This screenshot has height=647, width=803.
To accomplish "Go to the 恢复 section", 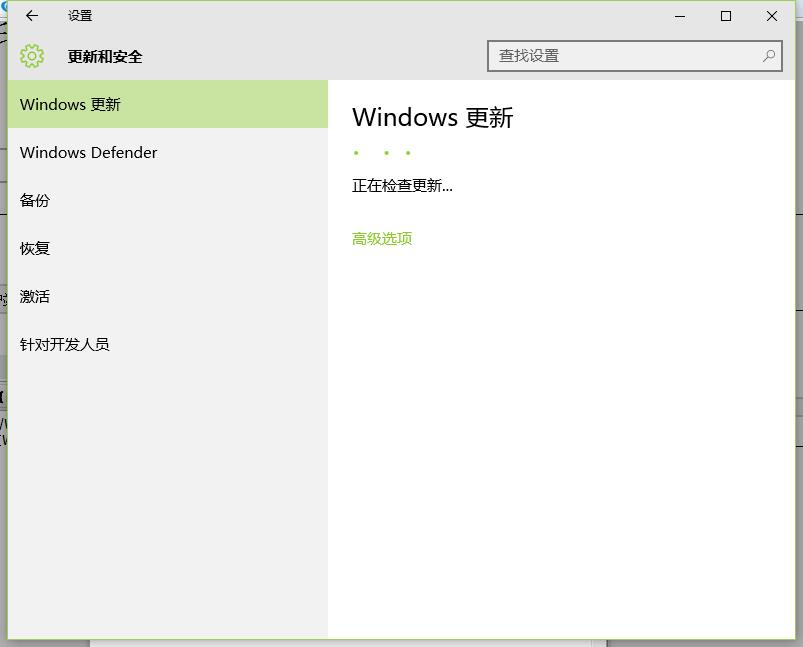I will click(35, 248).
